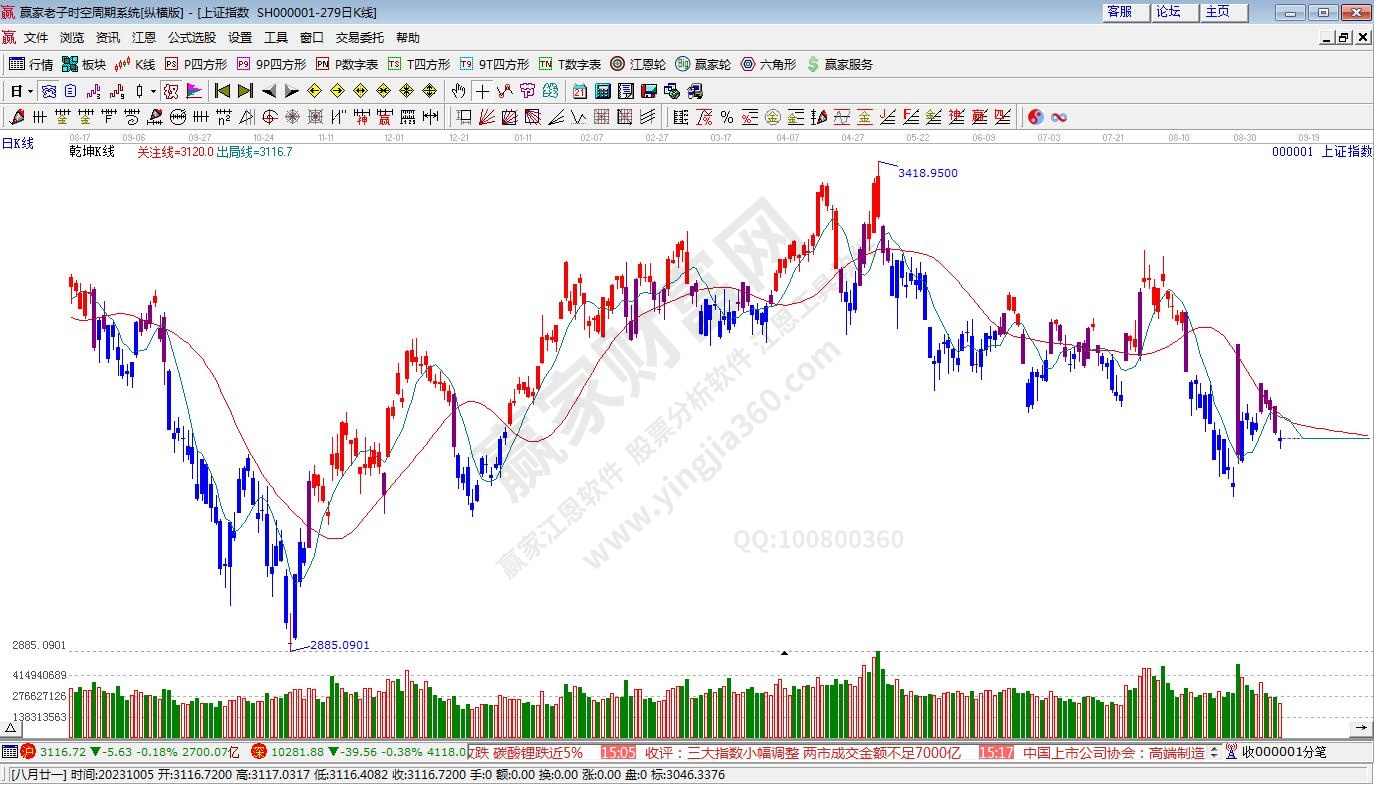The image size is (1374, 785).
Task: Click the yin-yang icon in toolbar
Action: 1035,117
